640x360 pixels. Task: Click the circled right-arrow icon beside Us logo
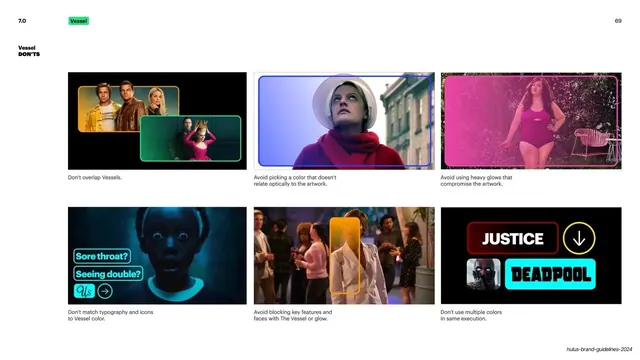tap(105, 291)
